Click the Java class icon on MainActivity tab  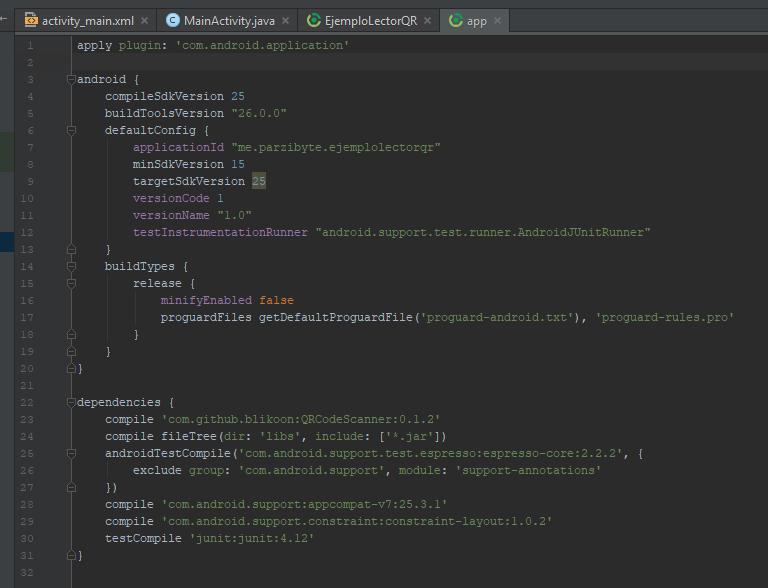pyautogui.click(x=173, y=20)
